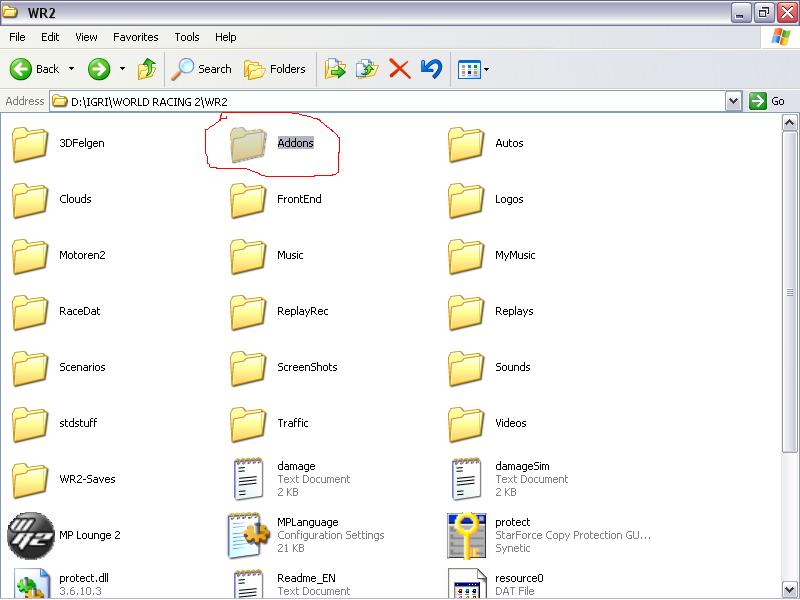Open the Tools menu
This screenshot has height=600, width=800.
187,37
